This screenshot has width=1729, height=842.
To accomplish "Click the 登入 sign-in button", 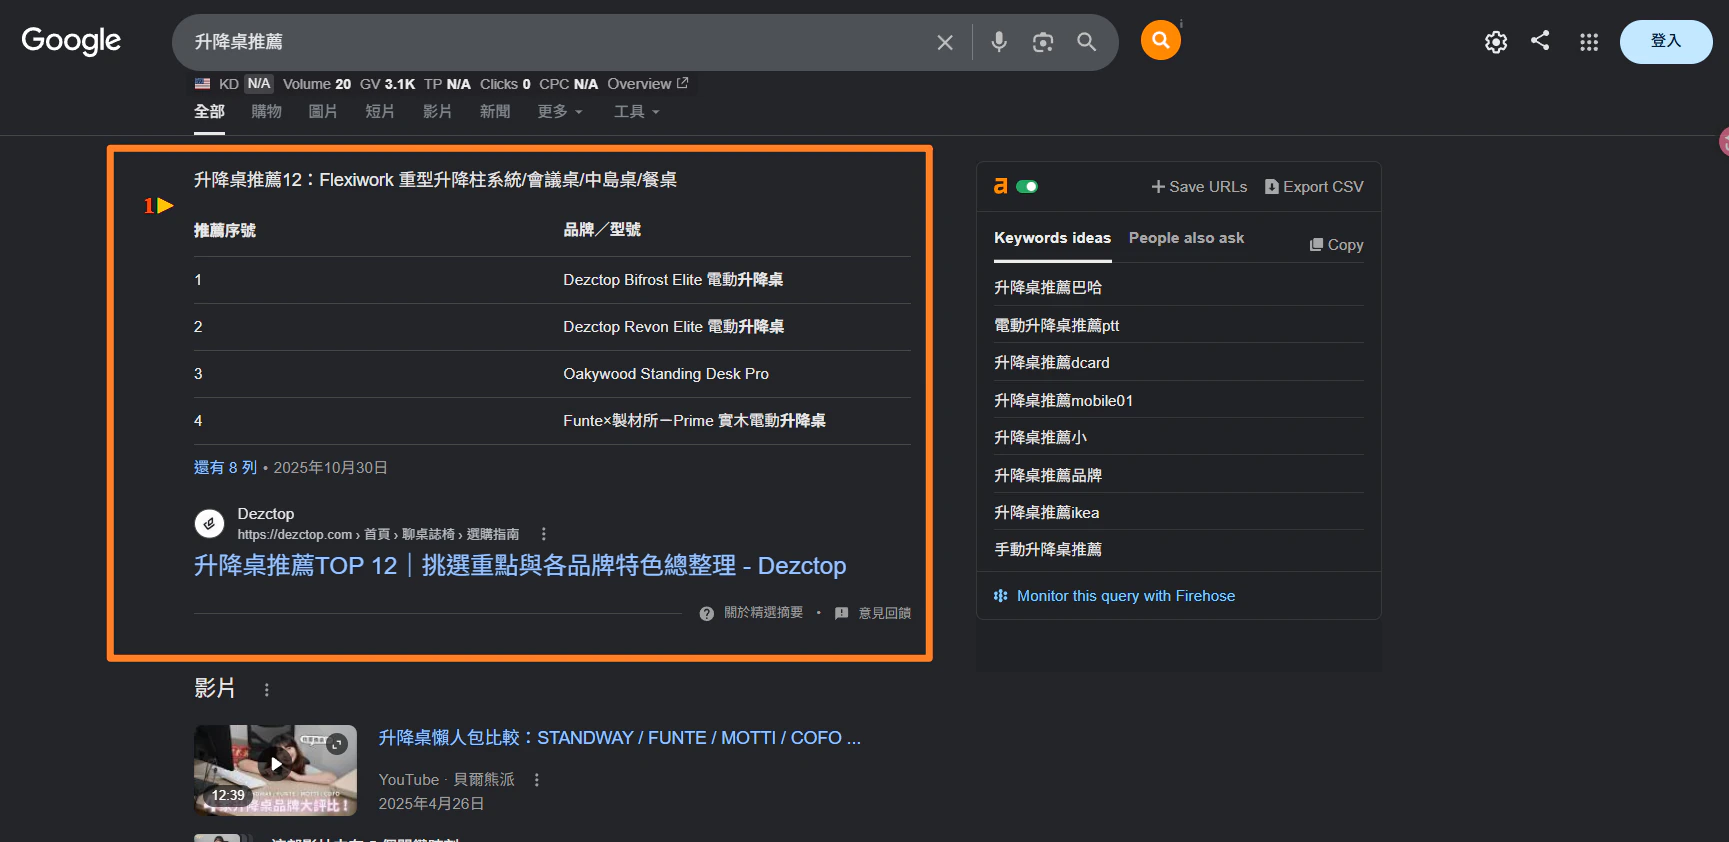I will (x=1666, y=42).
